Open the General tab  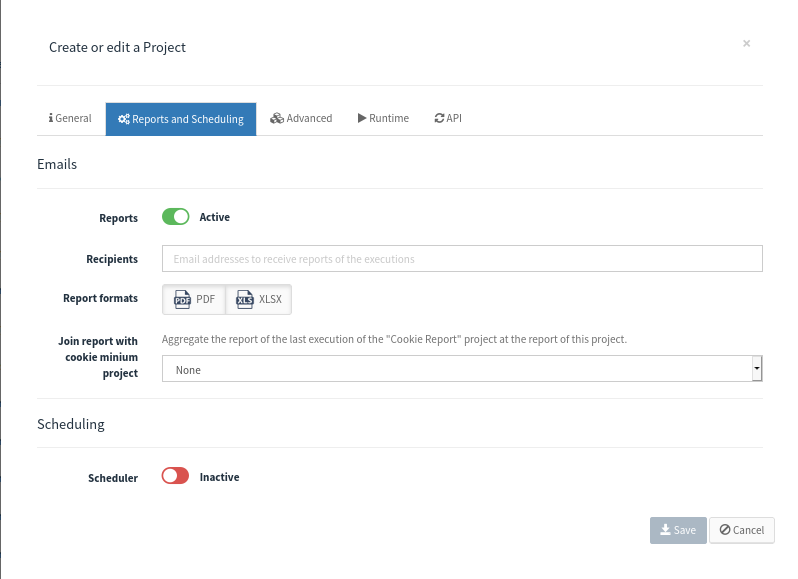[70, 119]
